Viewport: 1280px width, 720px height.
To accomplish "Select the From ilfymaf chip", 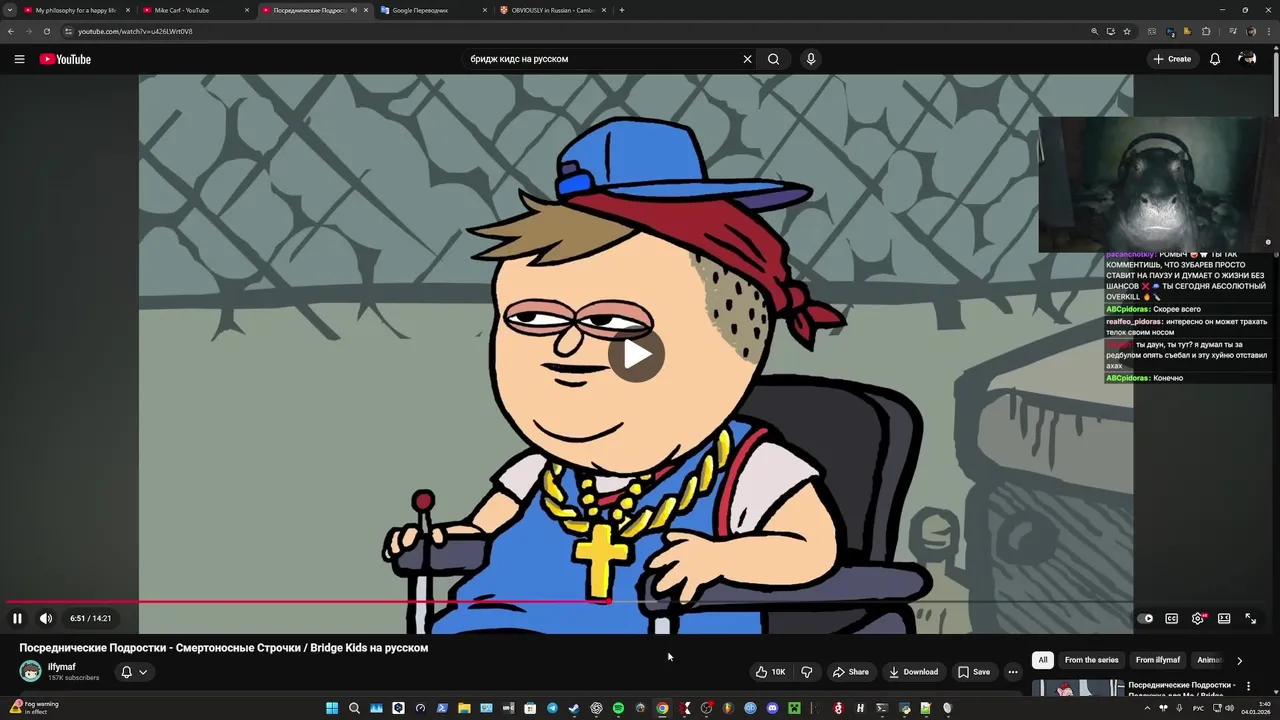I will point(1158,660).
